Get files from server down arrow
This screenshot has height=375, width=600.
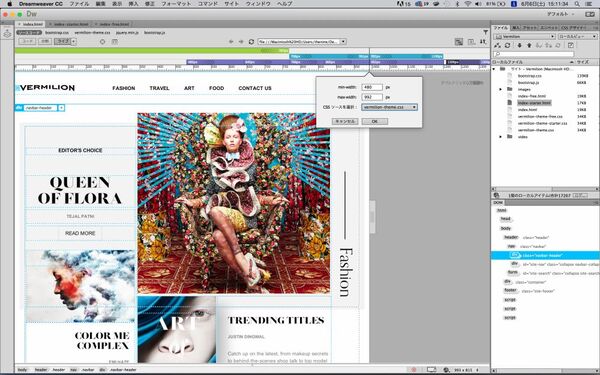coord(519,45)
